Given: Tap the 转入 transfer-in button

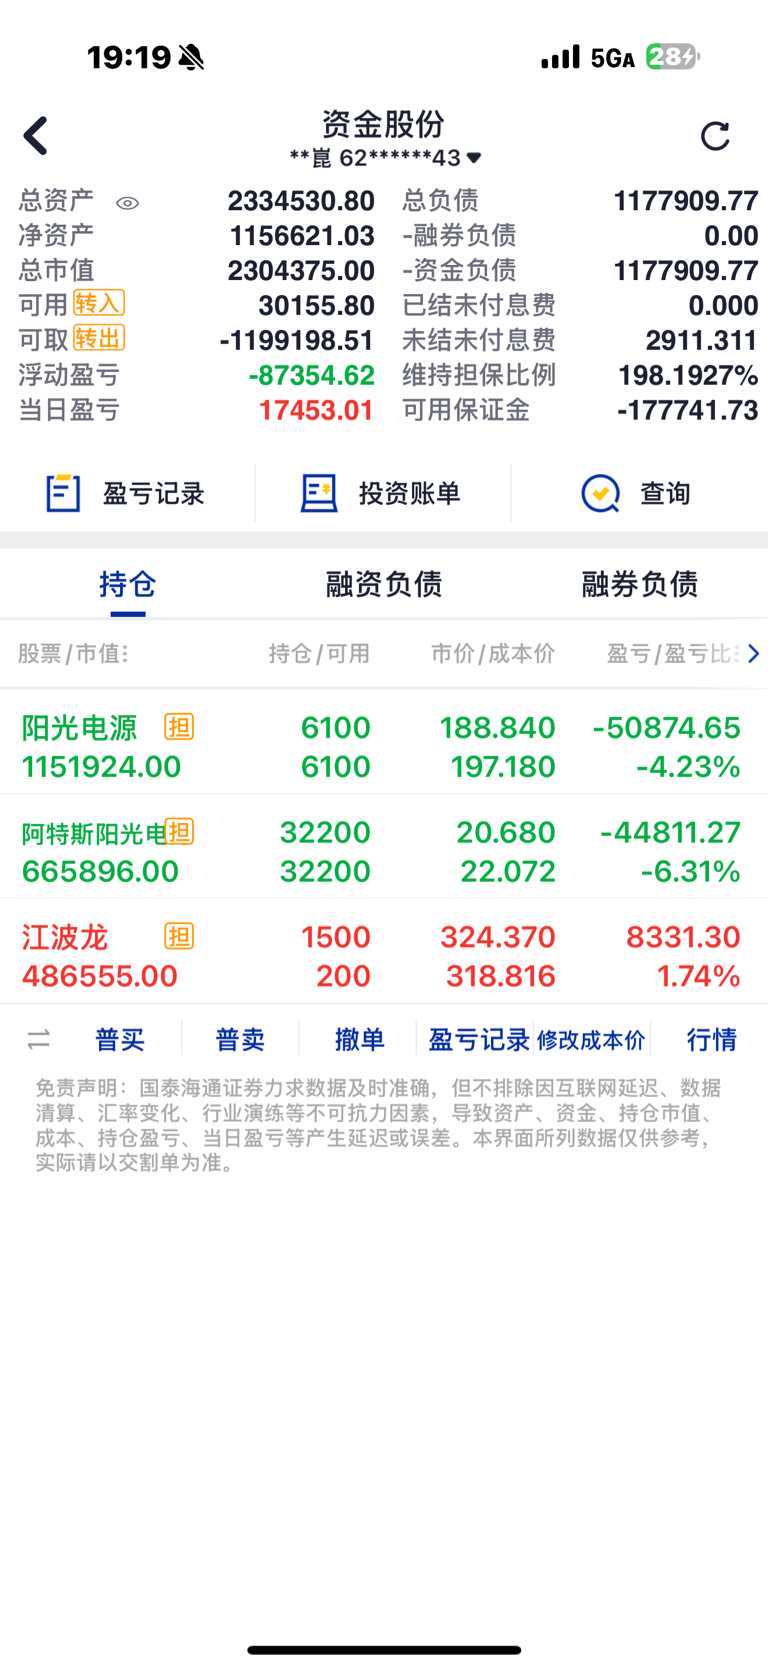Looking at the screenshot, I should (99, 303).
